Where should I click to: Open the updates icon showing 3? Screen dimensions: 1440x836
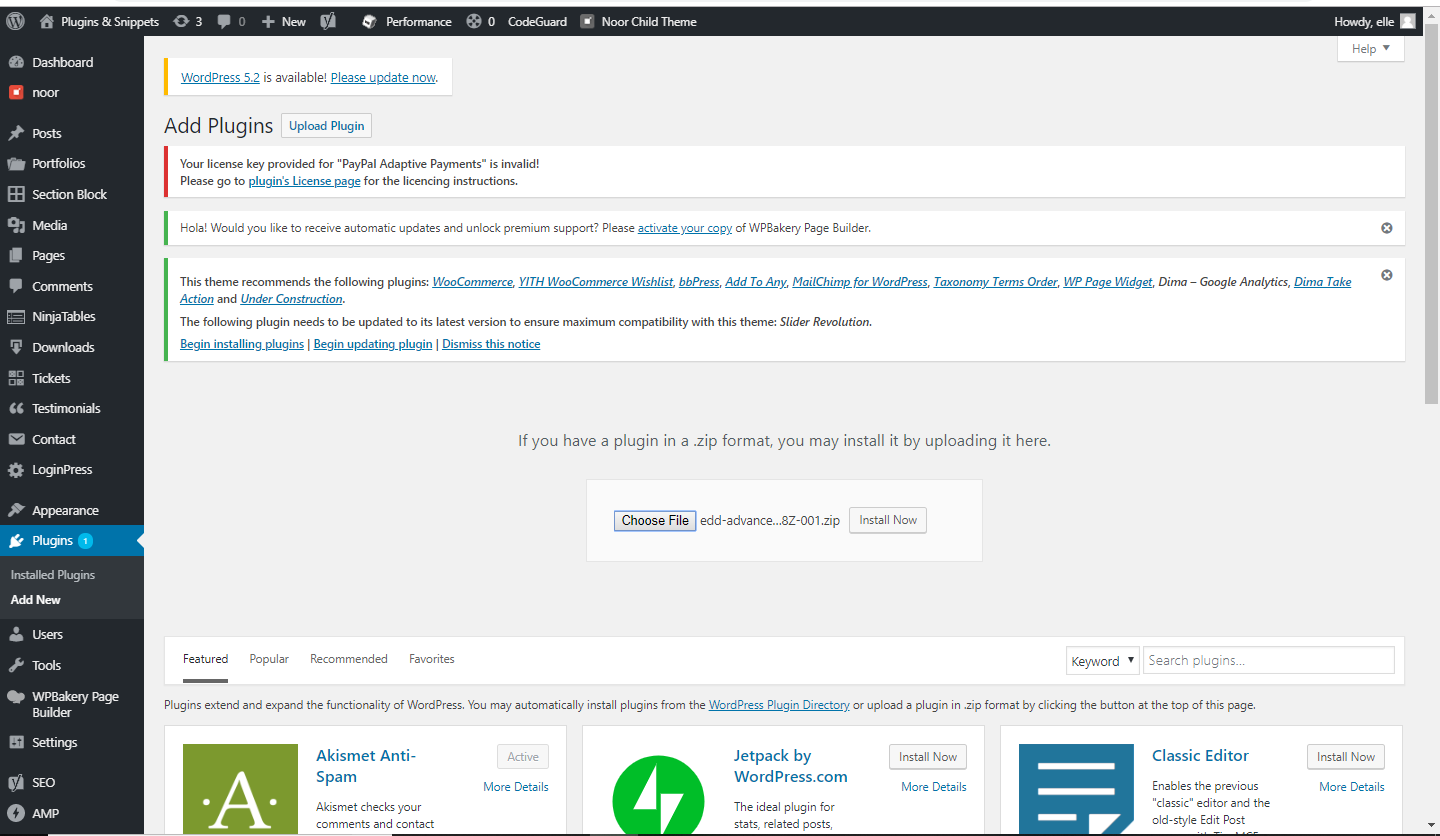180,21
